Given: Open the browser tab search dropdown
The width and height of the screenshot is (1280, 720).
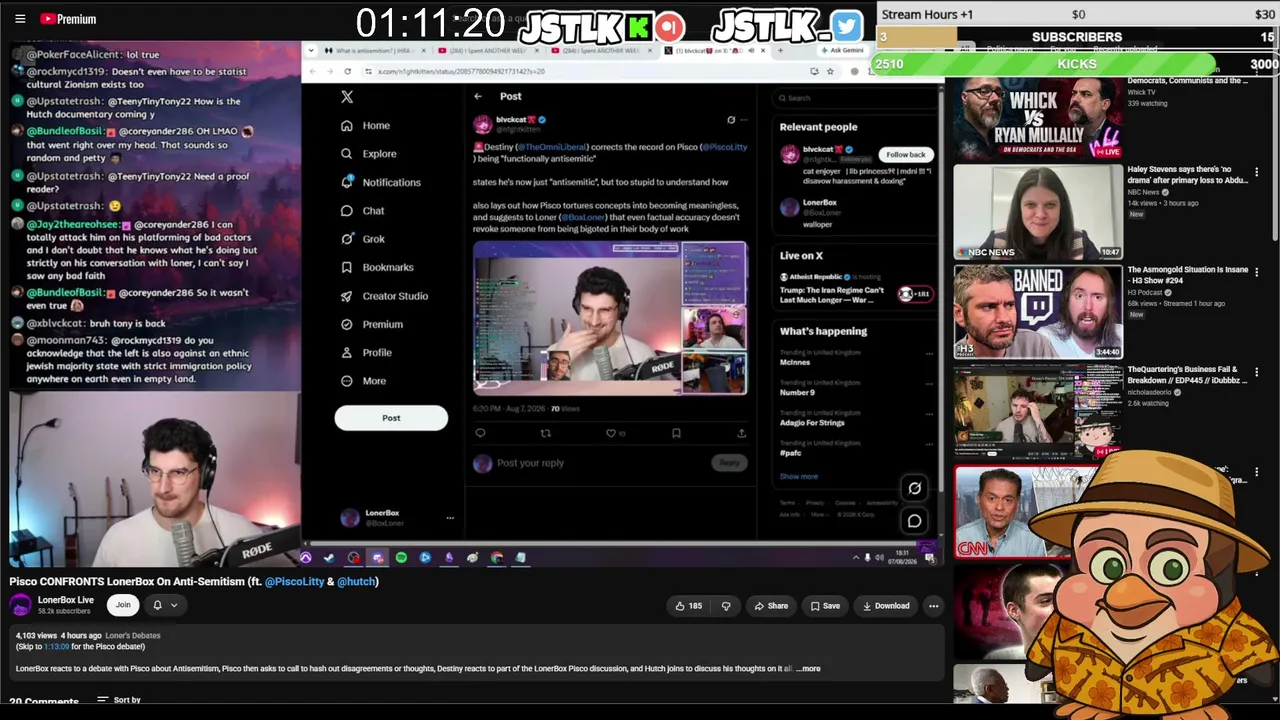Looking at the screenshot, I should [310, 50].
